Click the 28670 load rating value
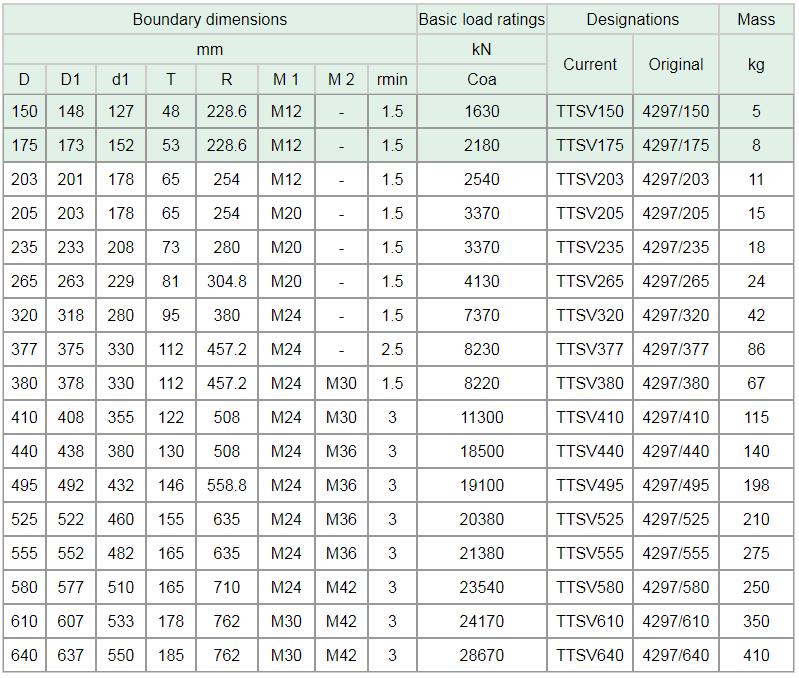 [482, 655]
